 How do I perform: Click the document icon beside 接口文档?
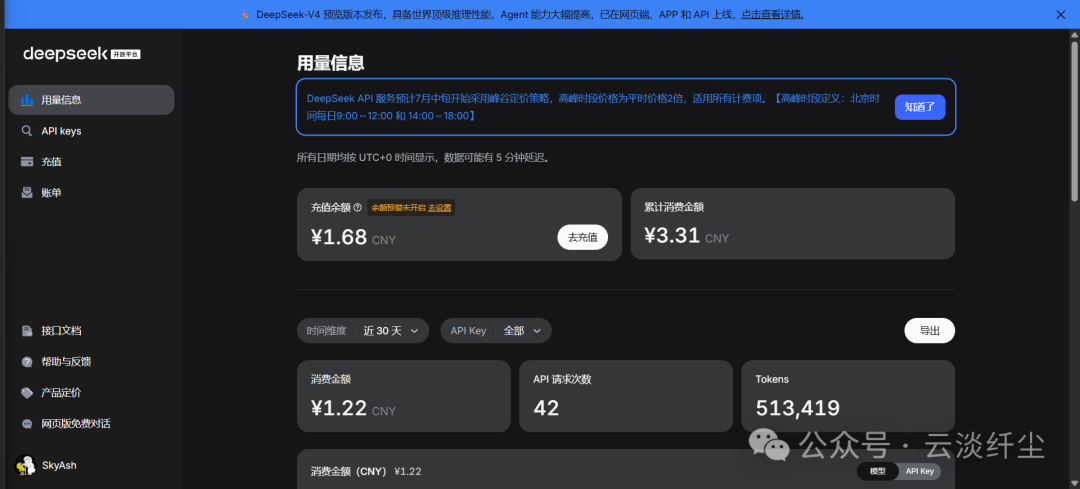27,331
